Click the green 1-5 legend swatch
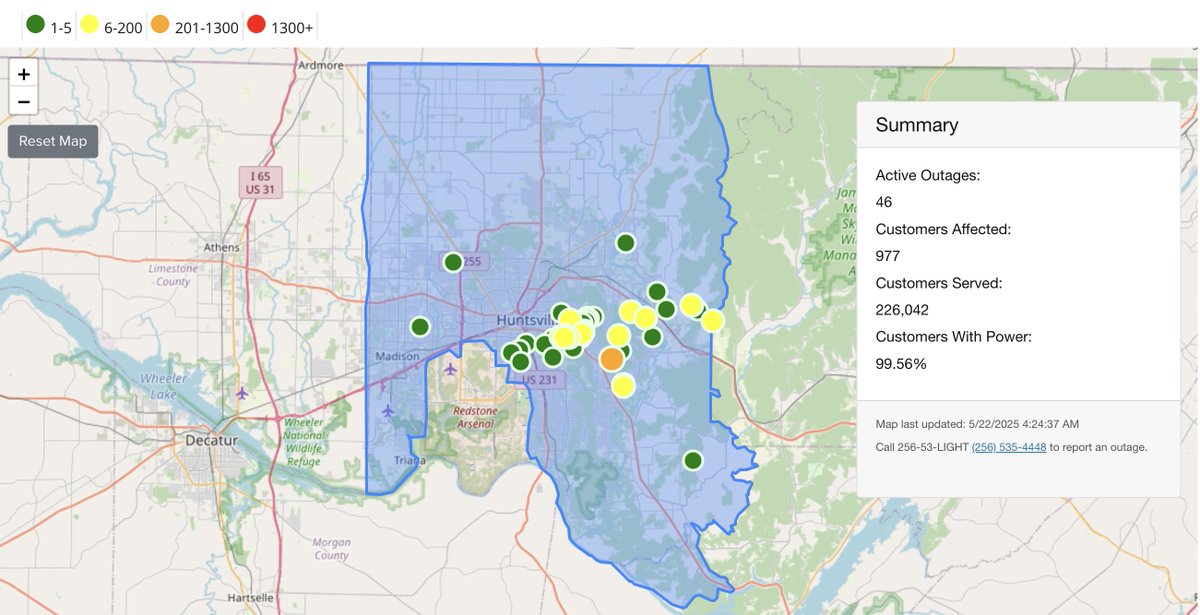The height and width of the screenshot is (615, 1200). coord(35,26)
